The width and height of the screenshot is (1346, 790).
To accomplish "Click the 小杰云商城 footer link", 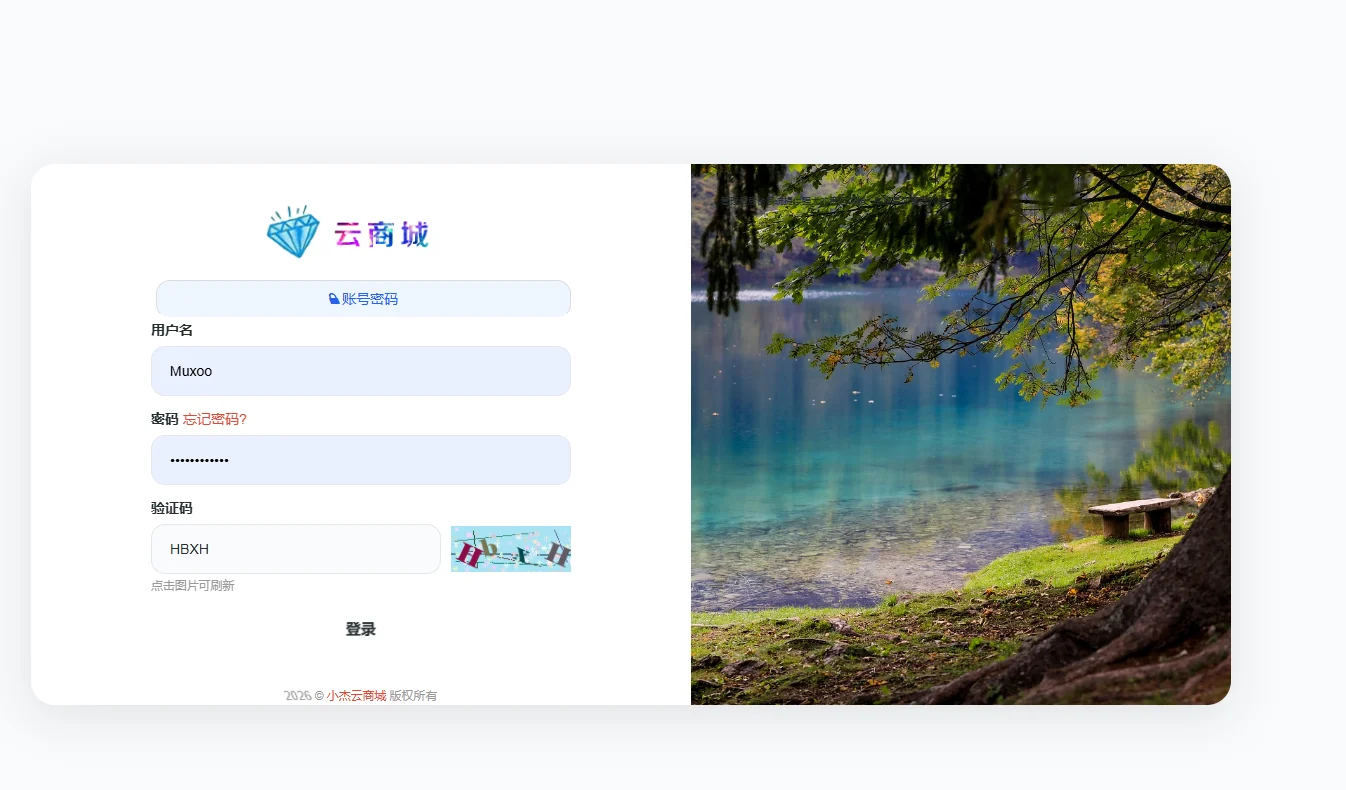I will point(357,695).
